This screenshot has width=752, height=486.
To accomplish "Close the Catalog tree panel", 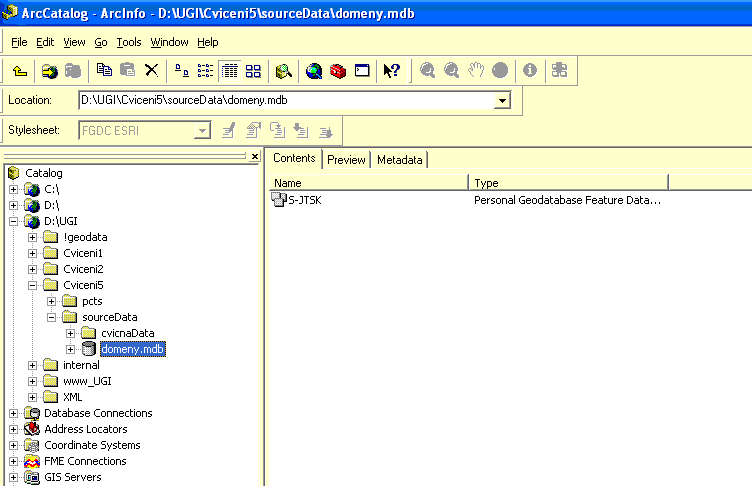I will point(255,156).
